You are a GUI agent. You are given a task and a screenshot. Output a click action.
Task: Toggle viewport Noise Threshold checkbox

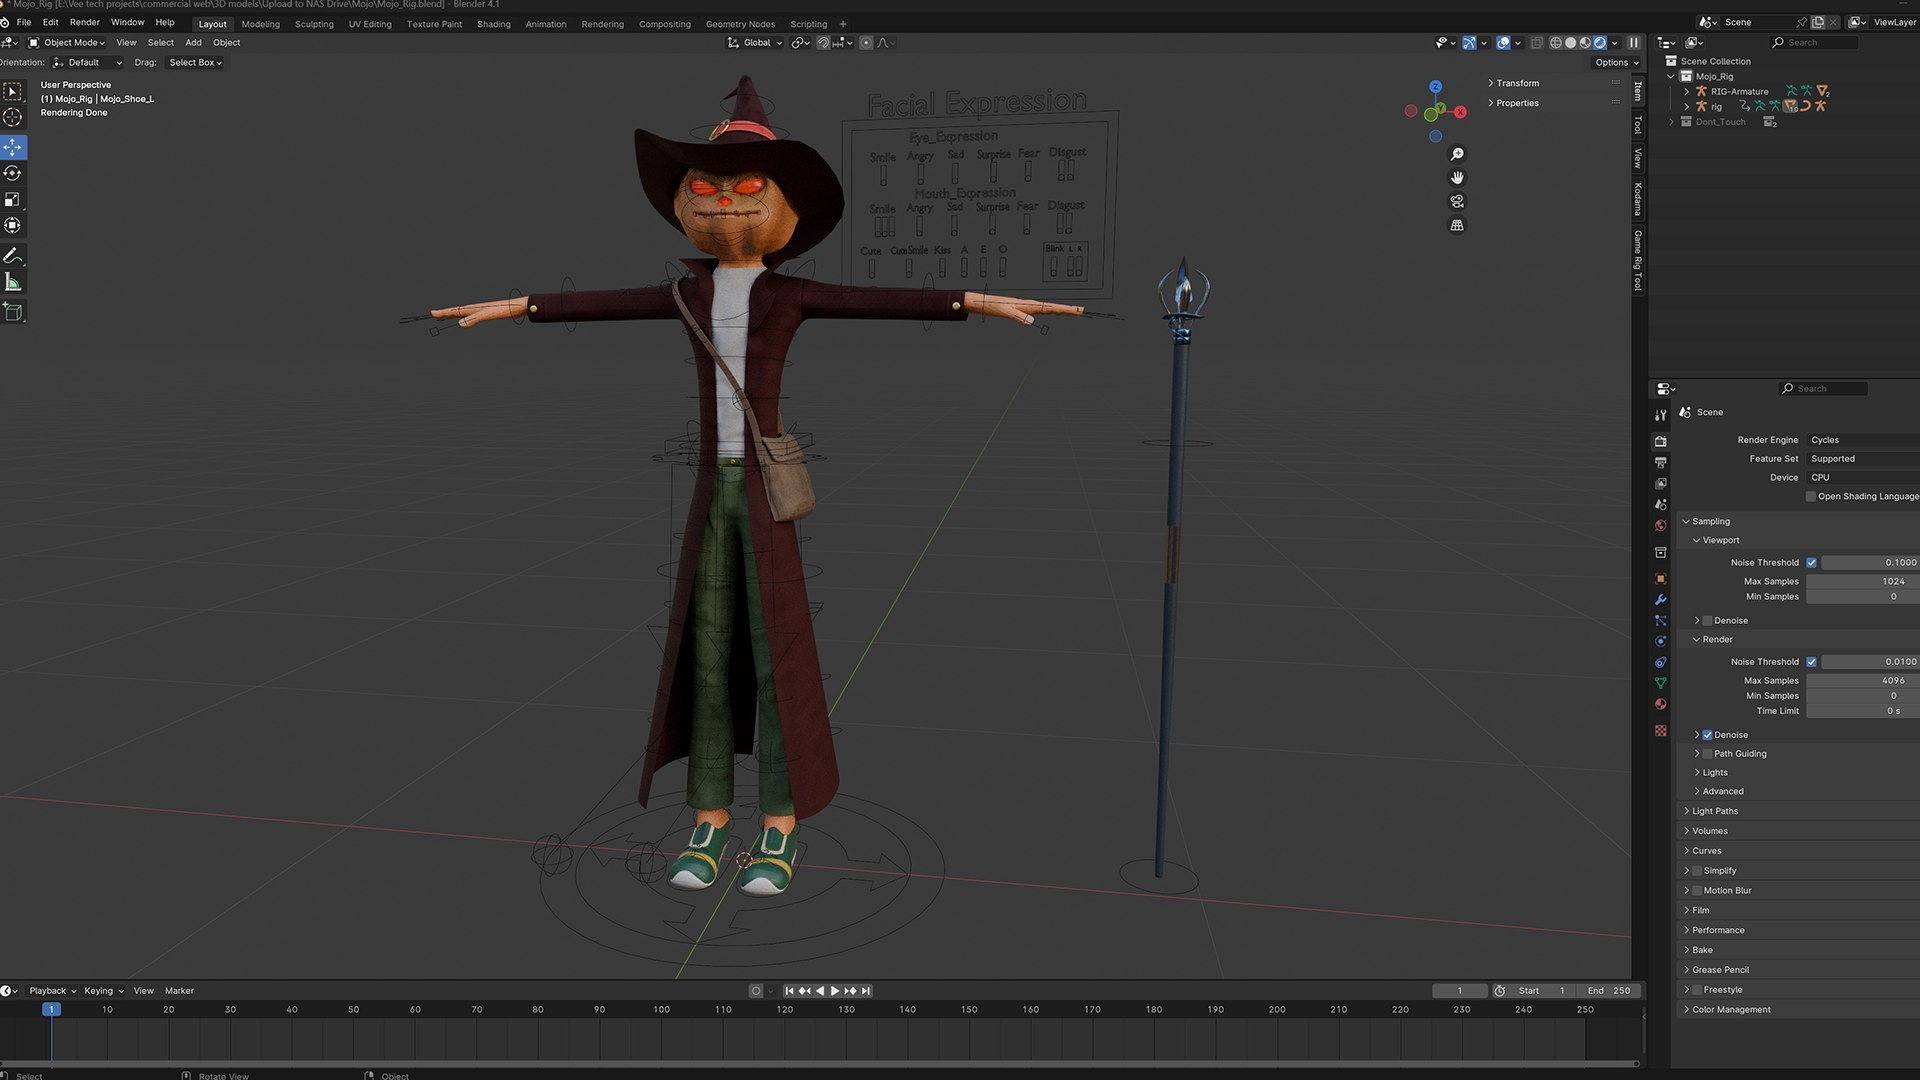1811,563
